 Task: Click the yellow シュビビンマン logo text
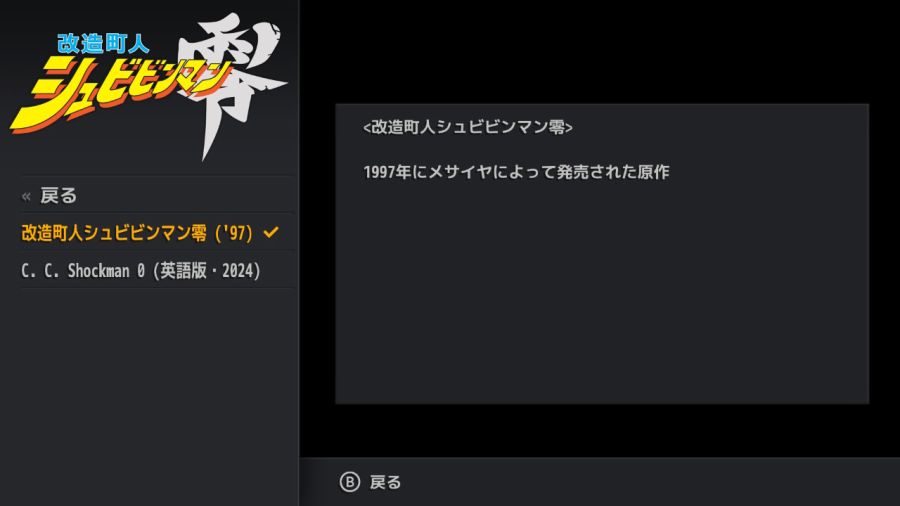[x=123, y=92]
